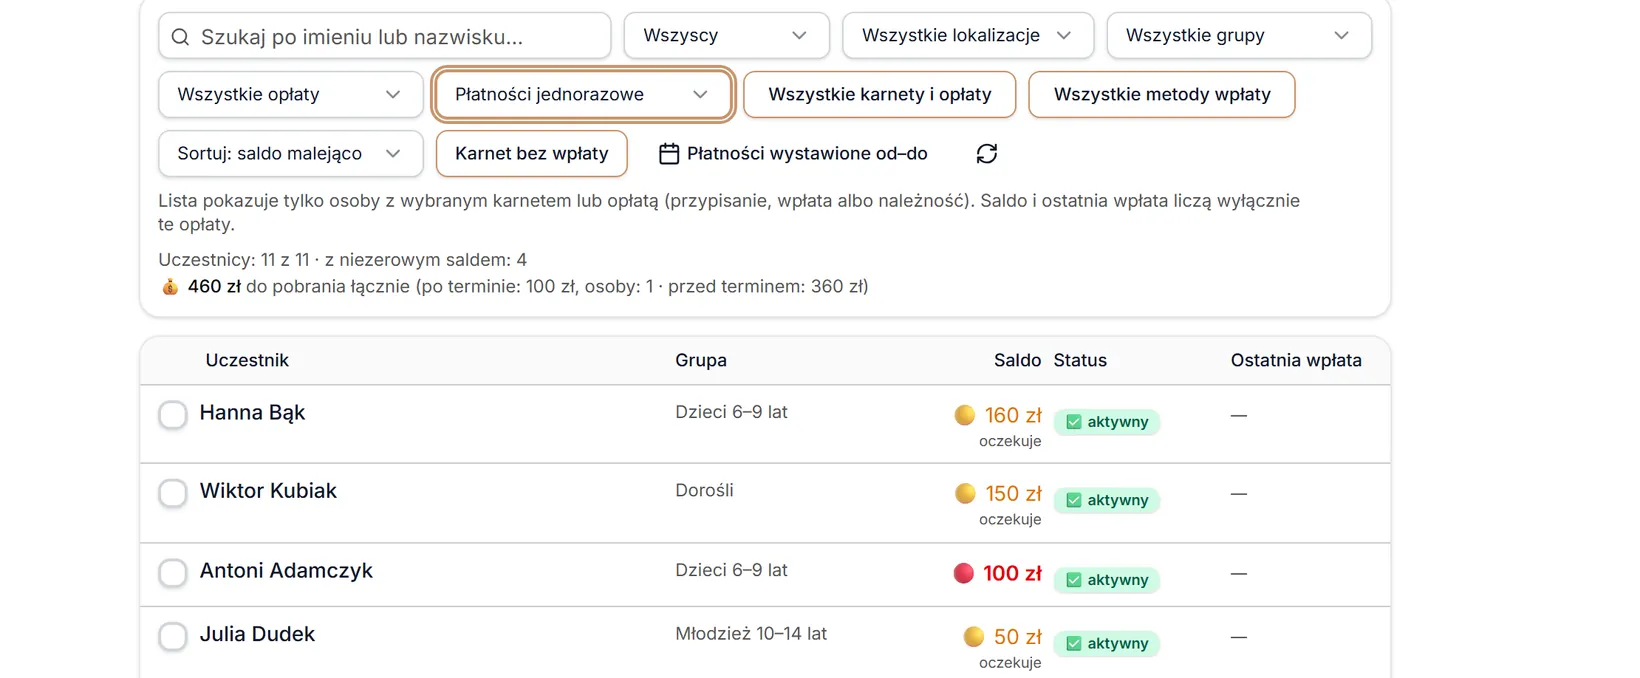
Task: Open participant Hanna Bąk
Action: (x=252, y=412)
